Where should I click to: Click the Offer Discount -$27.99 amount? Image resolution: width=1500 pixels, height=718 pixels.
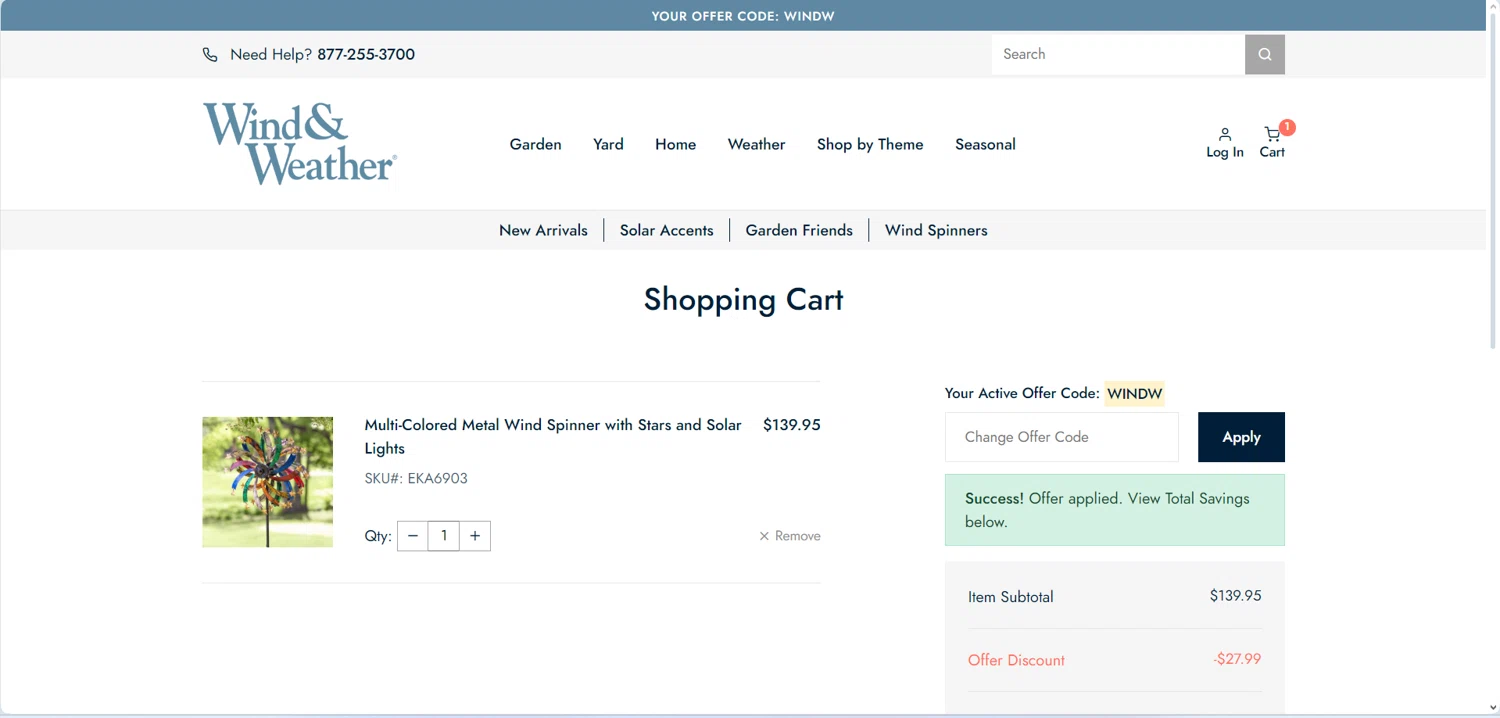(1237, 659)
